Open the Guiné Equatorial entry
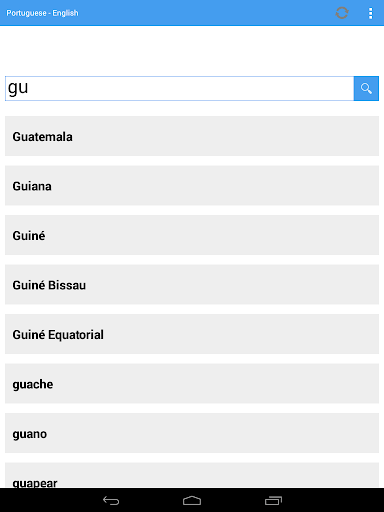Screen dimensions: 384x512 point(192,334)
